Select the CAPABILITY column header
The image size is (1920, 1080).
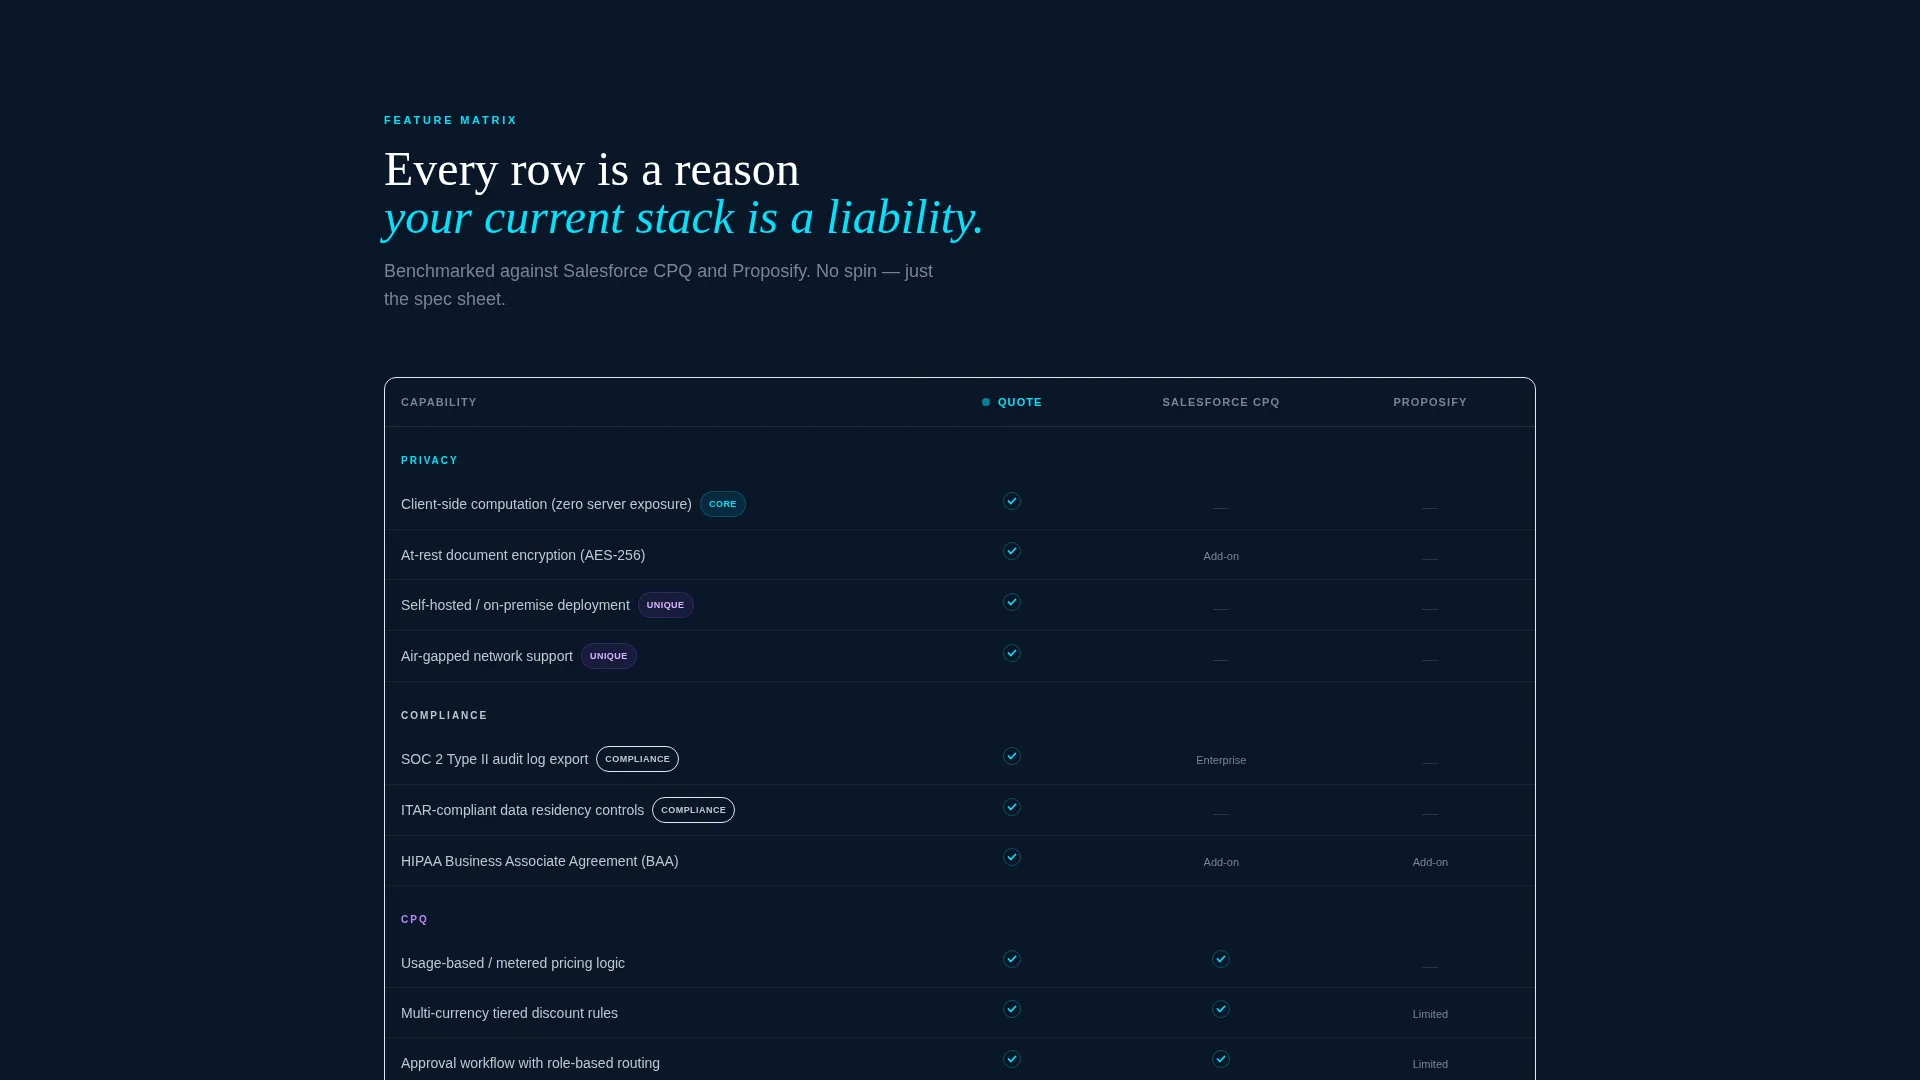[x=439, y=402]
